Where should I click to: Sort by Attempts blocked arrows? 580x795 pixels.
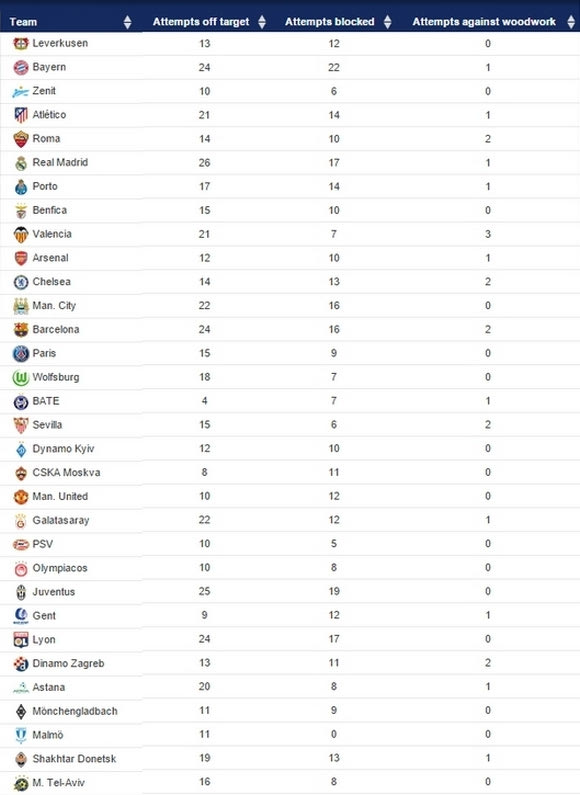(x=387, y=22)
